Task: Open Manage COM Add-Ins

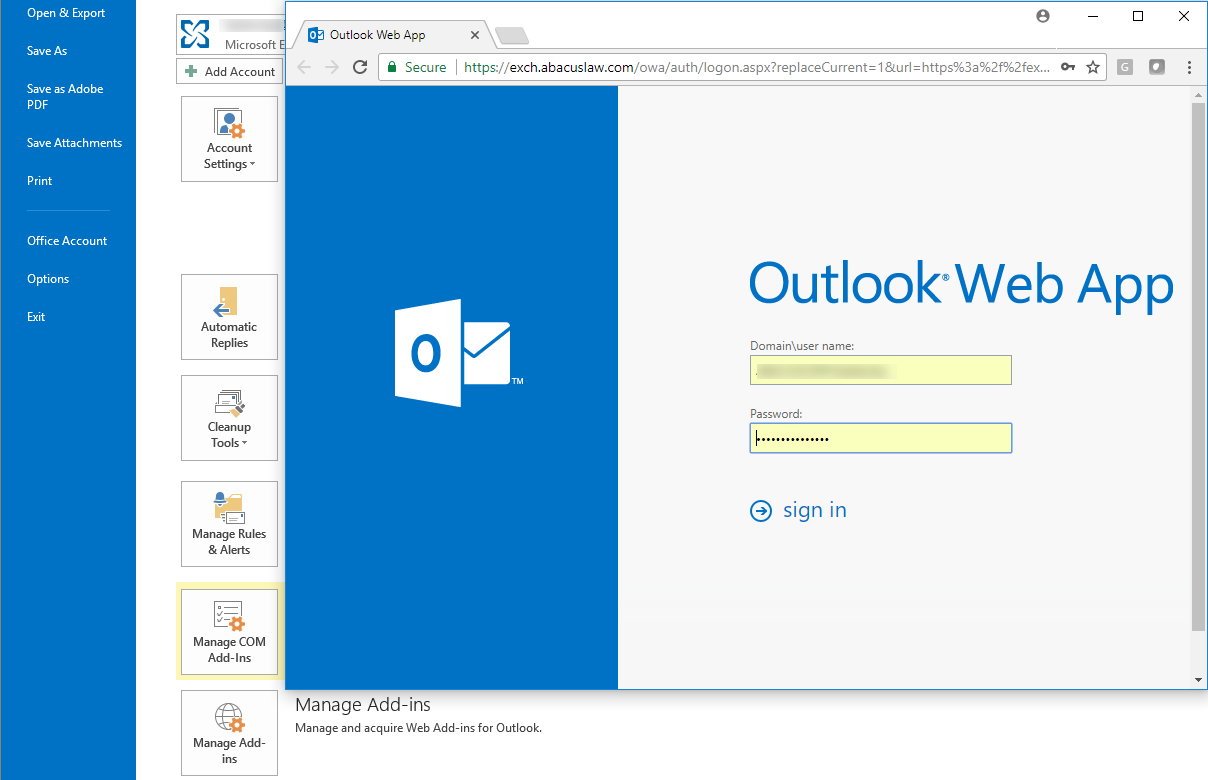Action: click(x=229, y=632)
